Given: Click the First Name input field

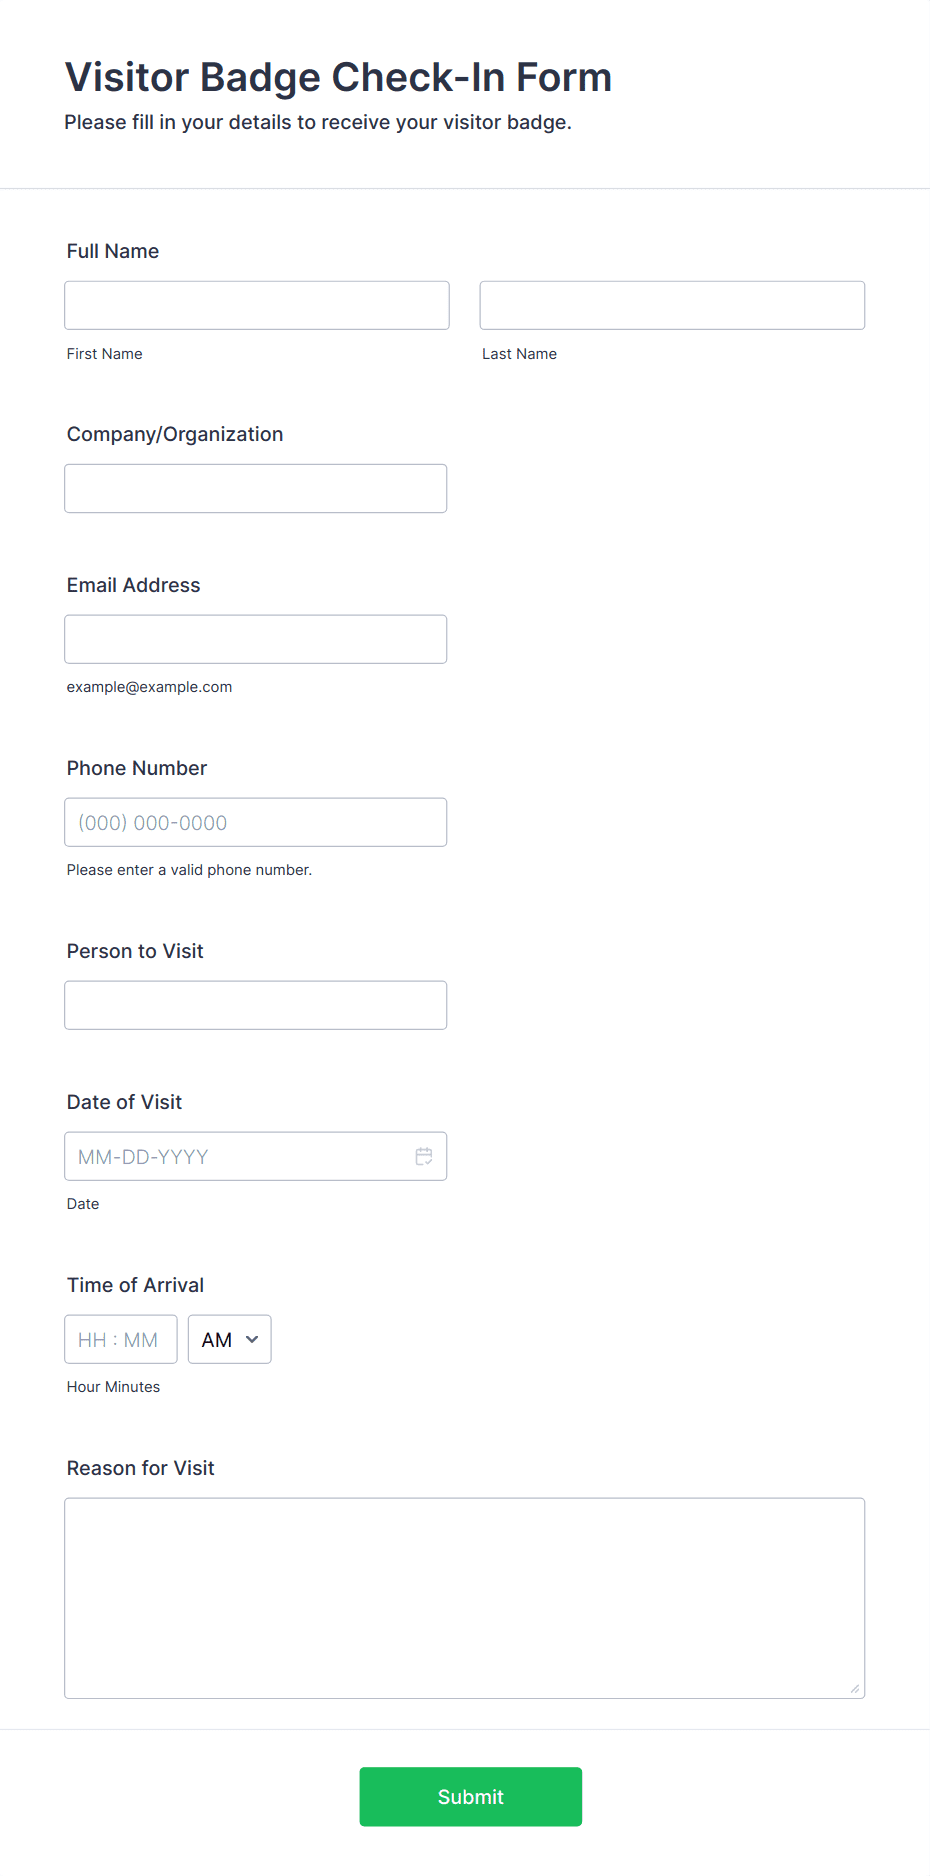Looking at the screenshot, I should [257, 305].
